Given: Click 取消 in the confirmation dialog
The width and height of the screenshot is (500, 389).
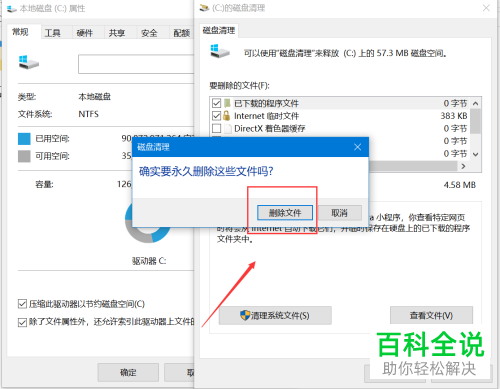Looking at the screenshot, I should click(339, 213).
